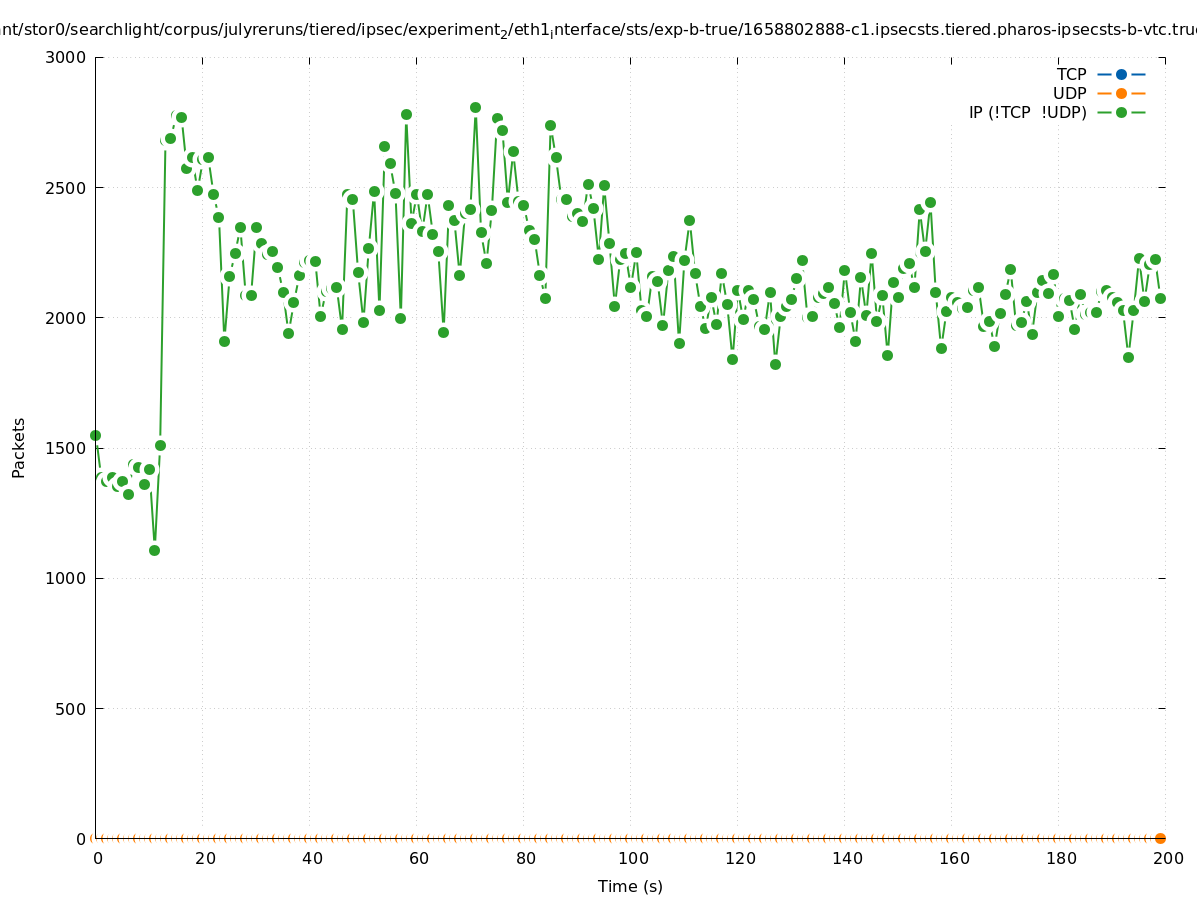Click the 1500 tick label on y-axis
1197x900 pixels.
pos(66,448)
